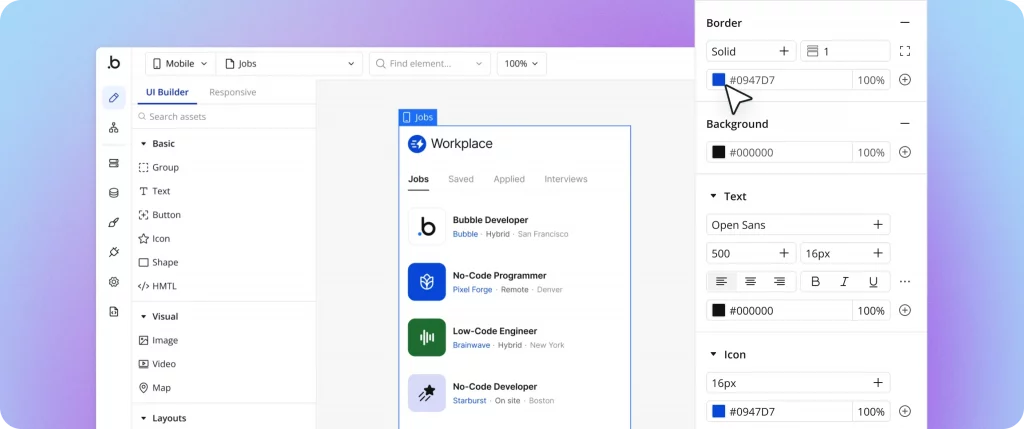The image size is (1024, 429).
Task: Click the Find element search field
Action: [x=430, y=63]
